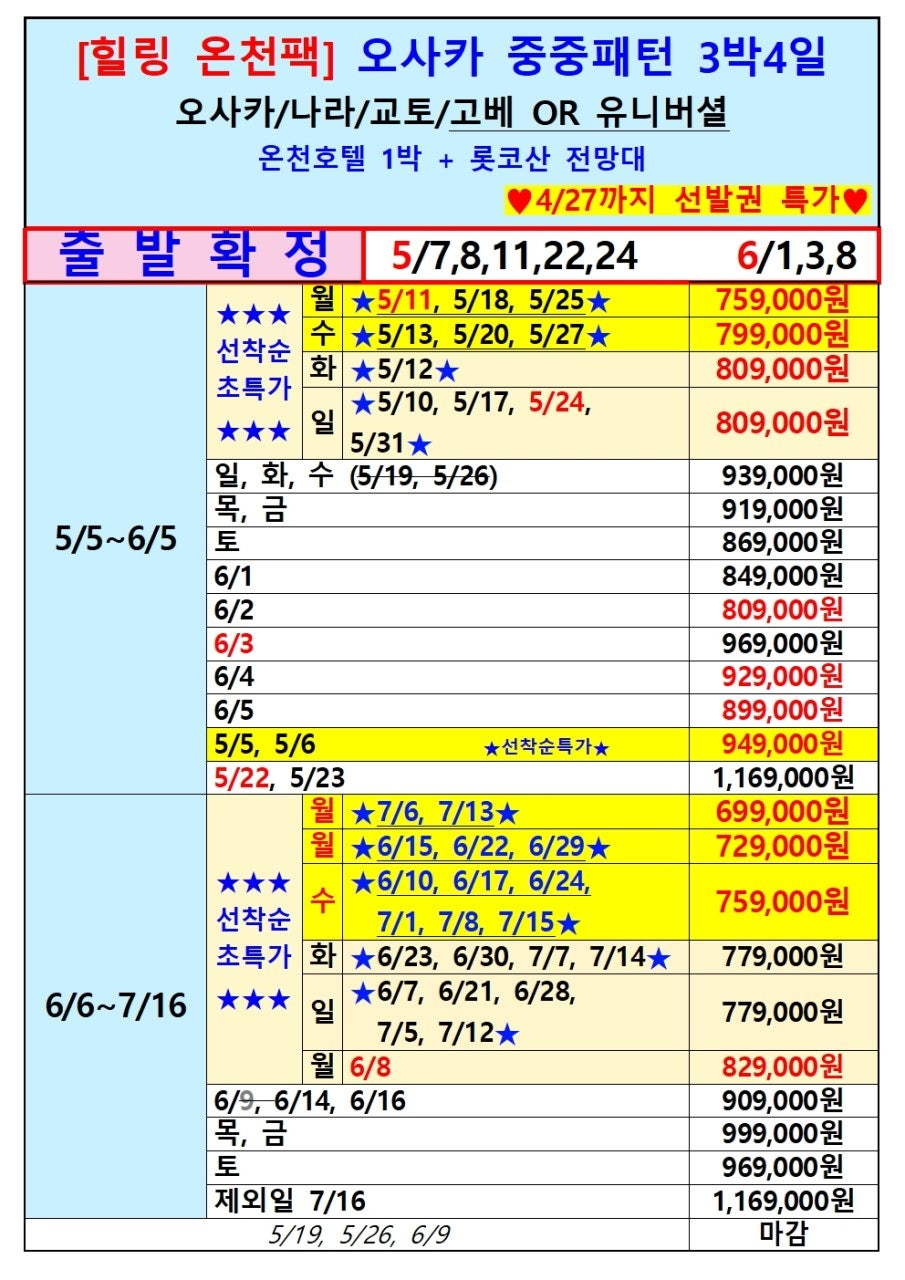Screen dimensions: 905x1280
Task: Select confirmed departure dates '5/7,8,11,22,24'
Action: tap(515, 257)
